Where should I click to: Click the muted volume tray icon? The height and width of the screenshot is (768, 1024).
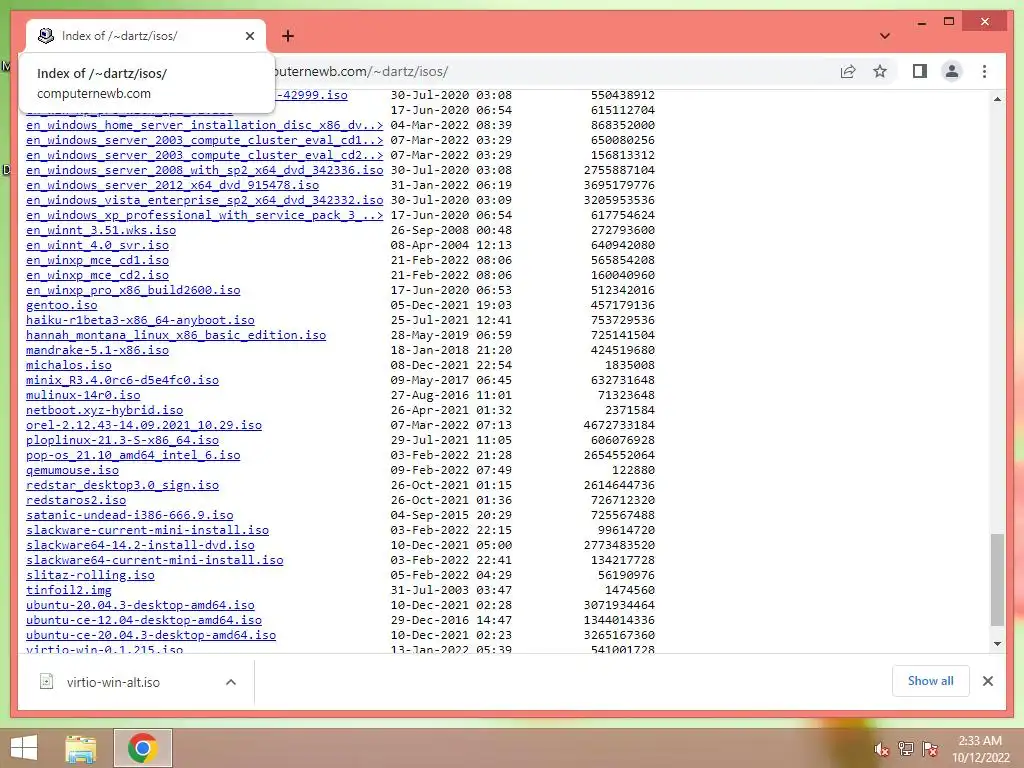pyautogui.click(x=882, y=749)
